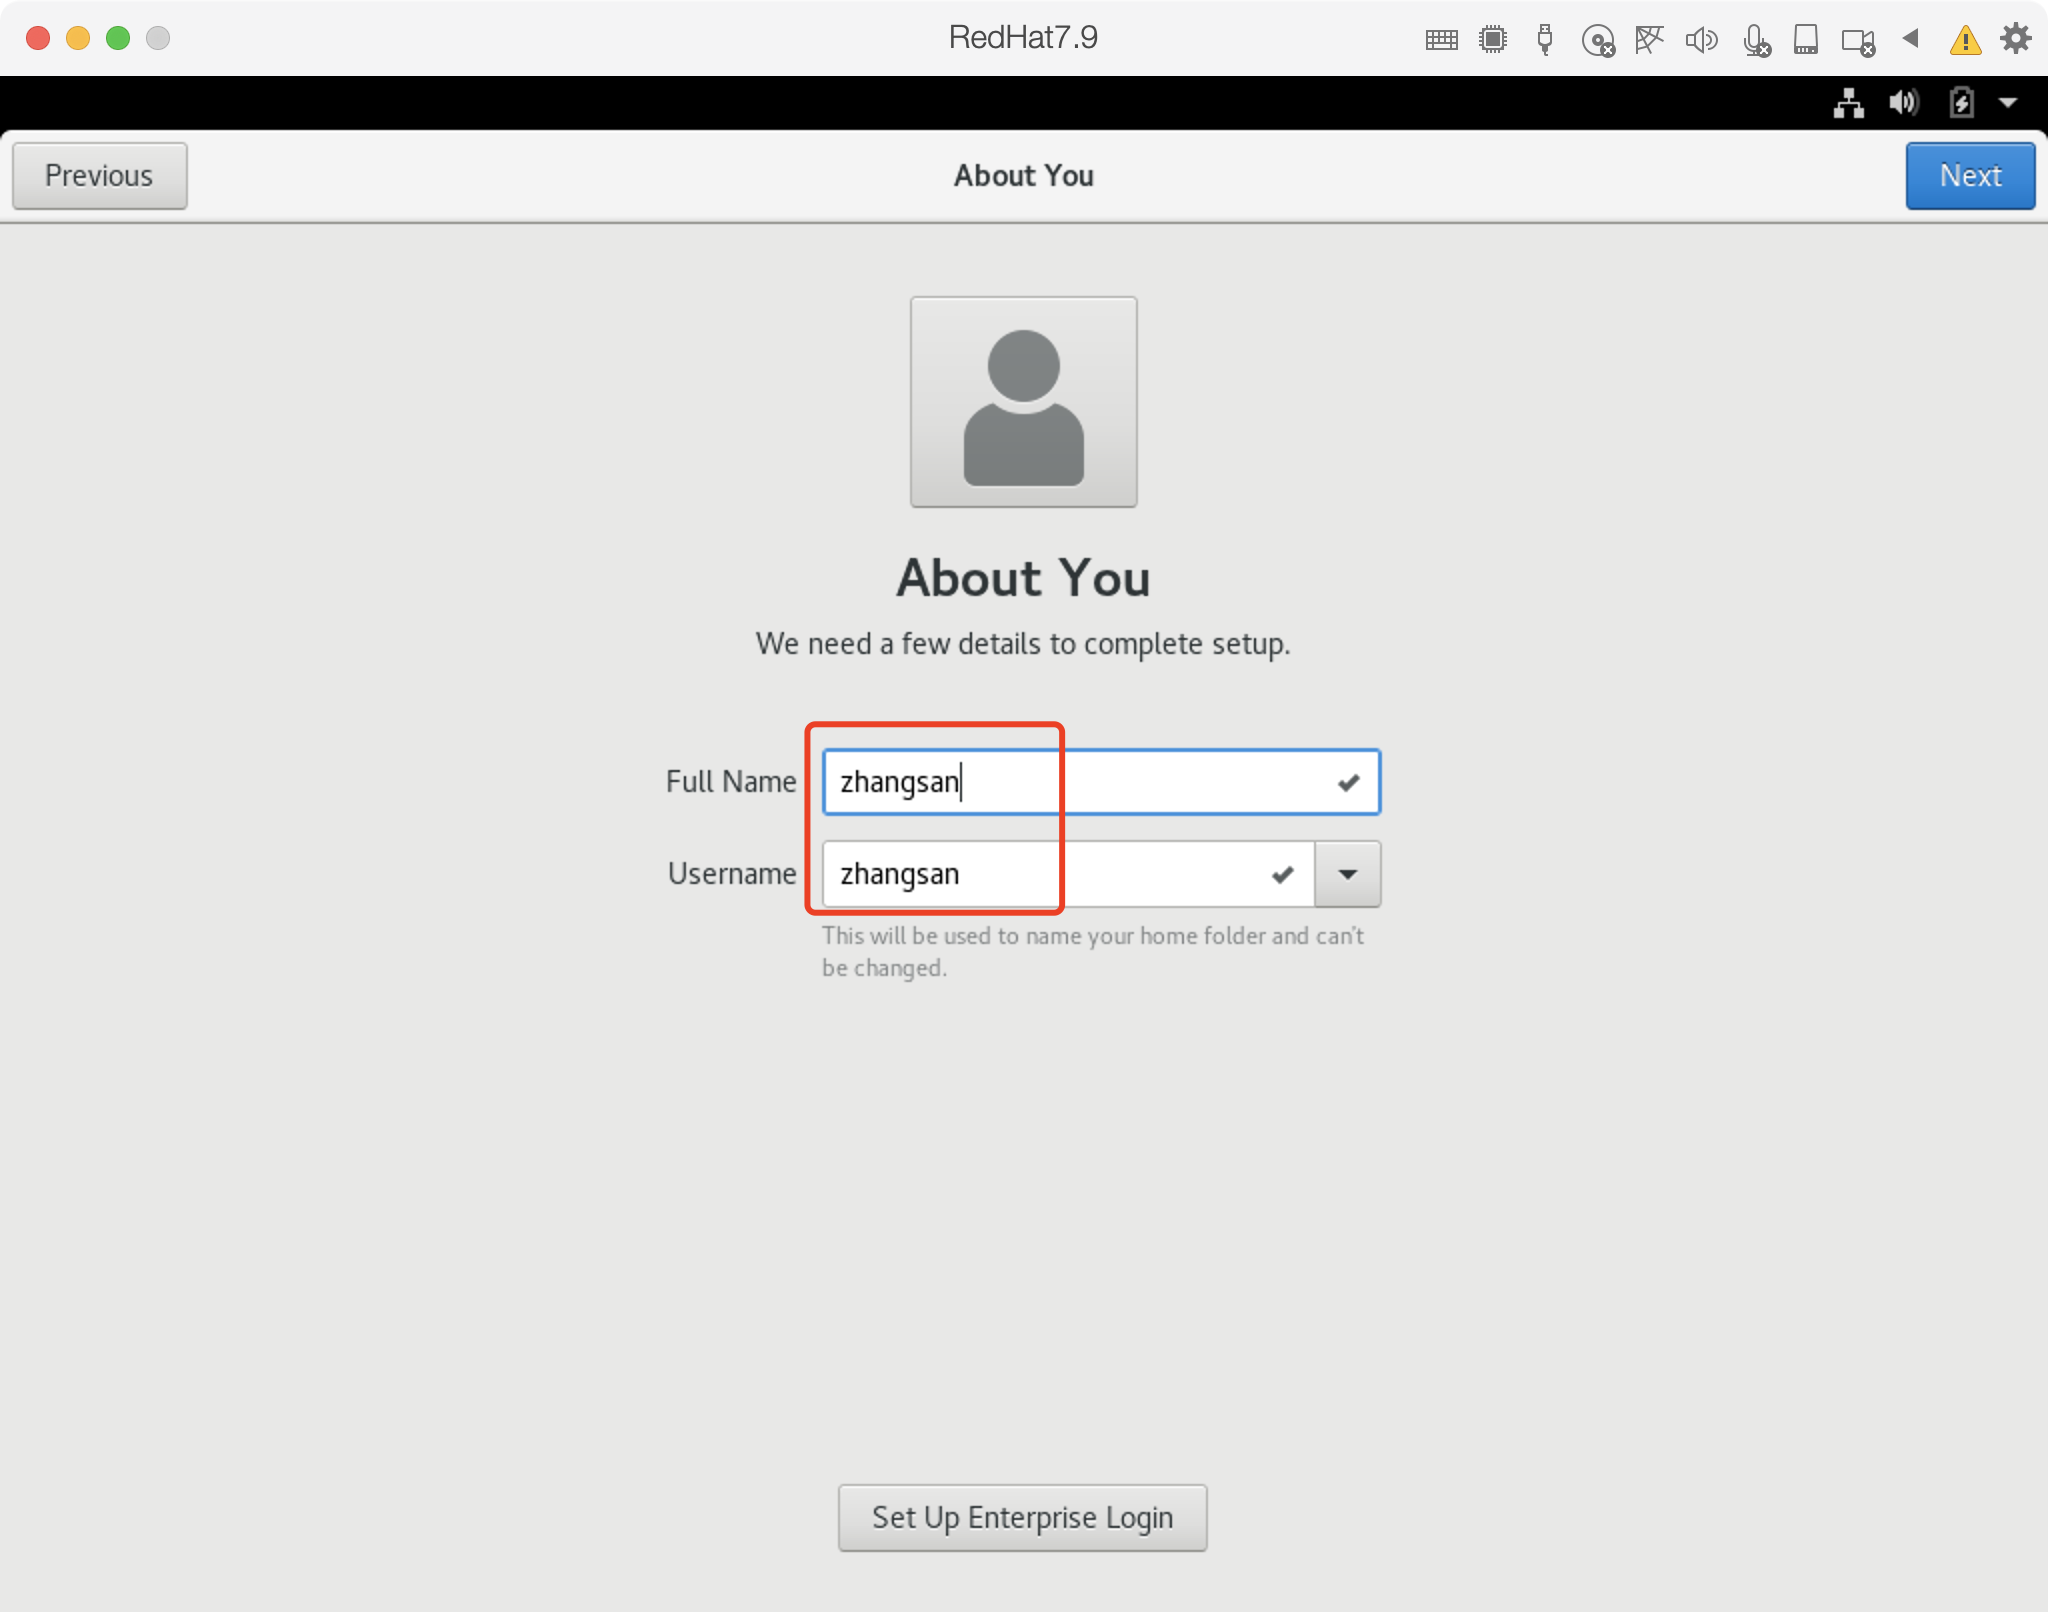Click the VM sound speaker icon

click(x=1701, y=40)
